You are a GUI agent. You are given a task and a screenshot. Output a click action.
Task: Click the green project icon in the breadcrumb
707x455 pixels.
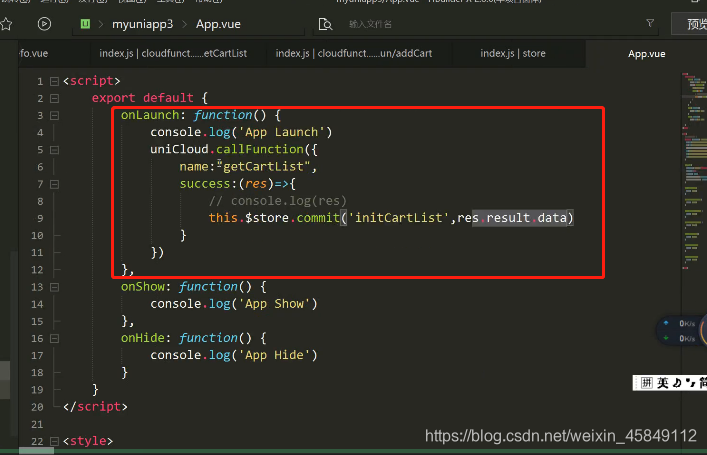[x=85, y=23]
